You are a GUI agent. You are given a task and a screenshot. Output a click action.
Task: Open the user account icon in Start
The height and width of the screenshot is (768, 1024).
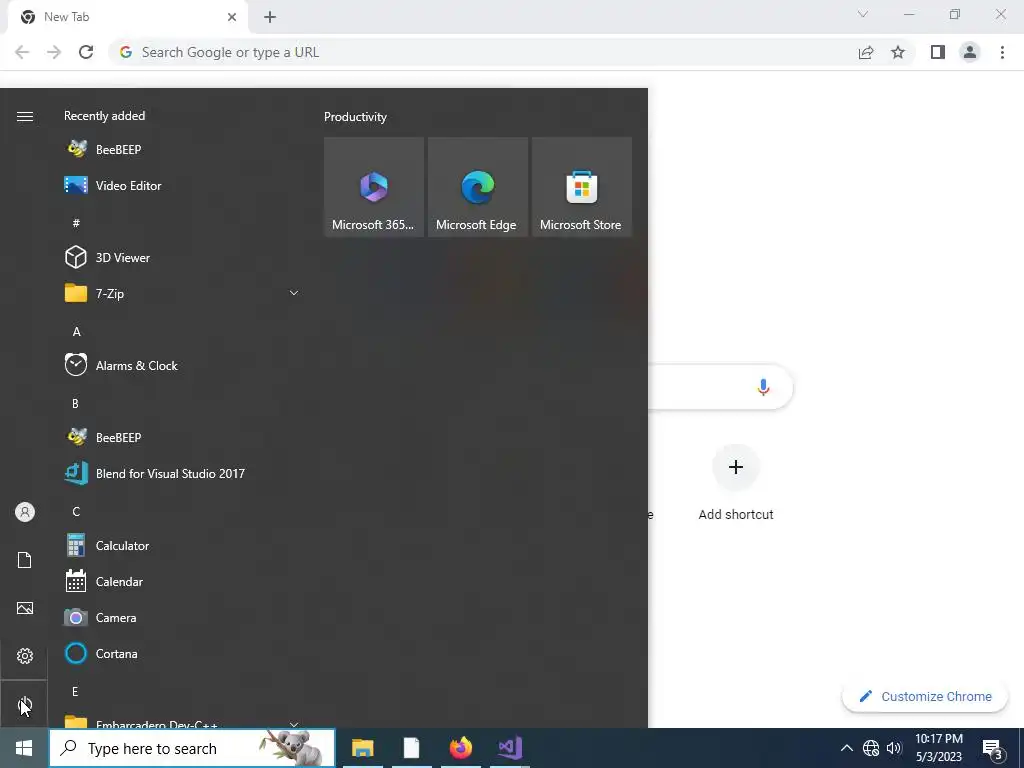25,512
